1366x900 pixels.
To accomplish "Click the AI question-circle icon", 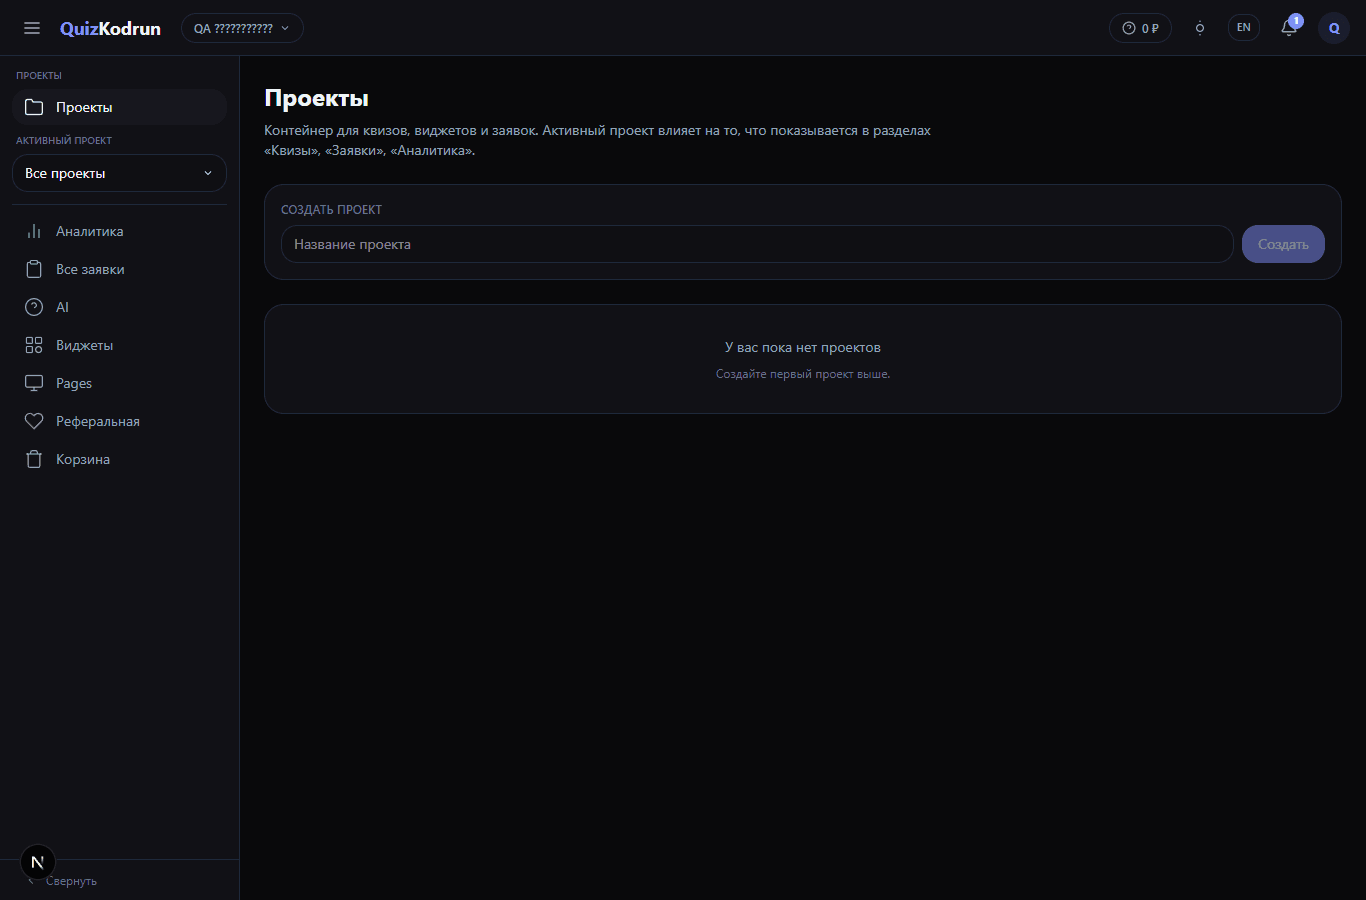I will tap(34, 307).
